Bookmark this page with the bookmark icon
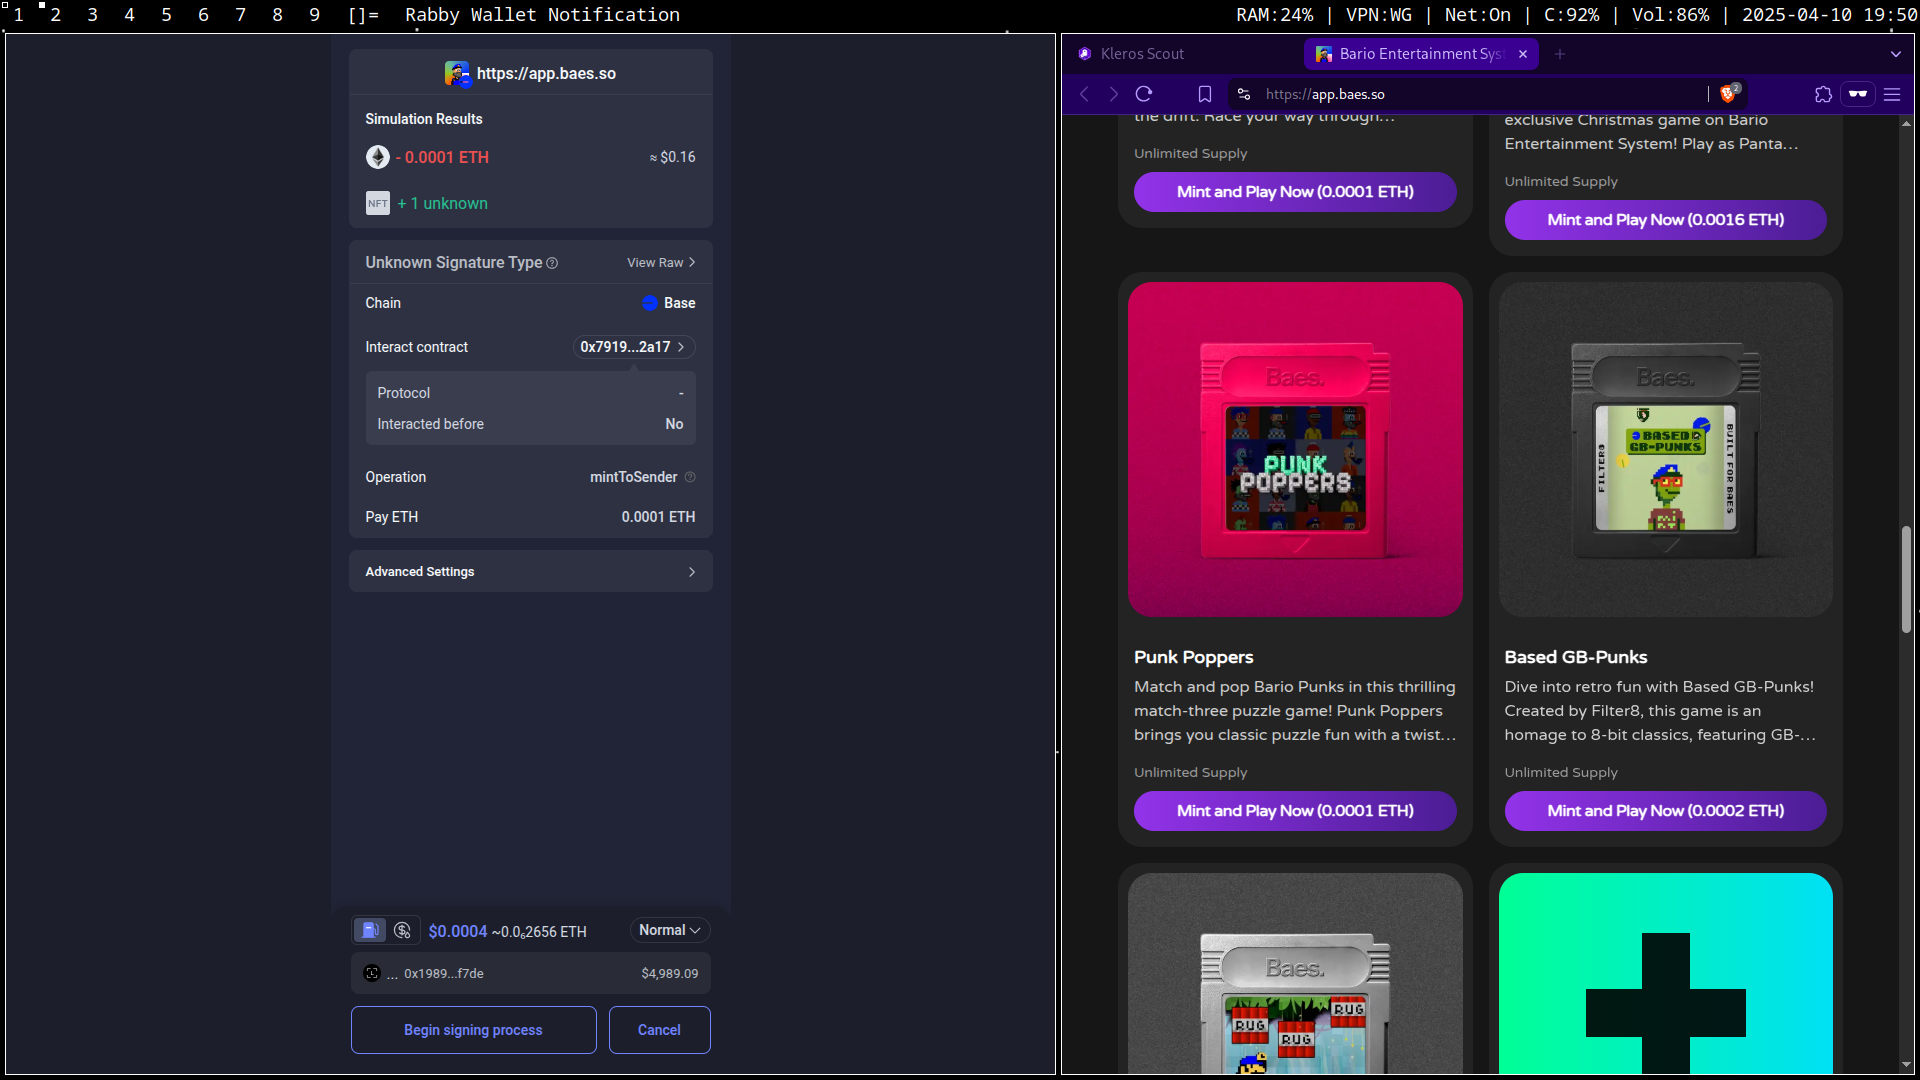Image resolution: width=1920 pixels, height=1080 pixels. [x=1205, y=94]
